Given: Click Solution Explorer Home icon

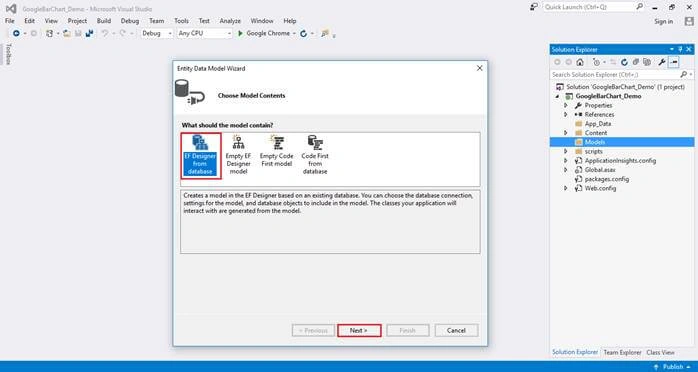Looking at the screenshot, I should click(580, 62).
